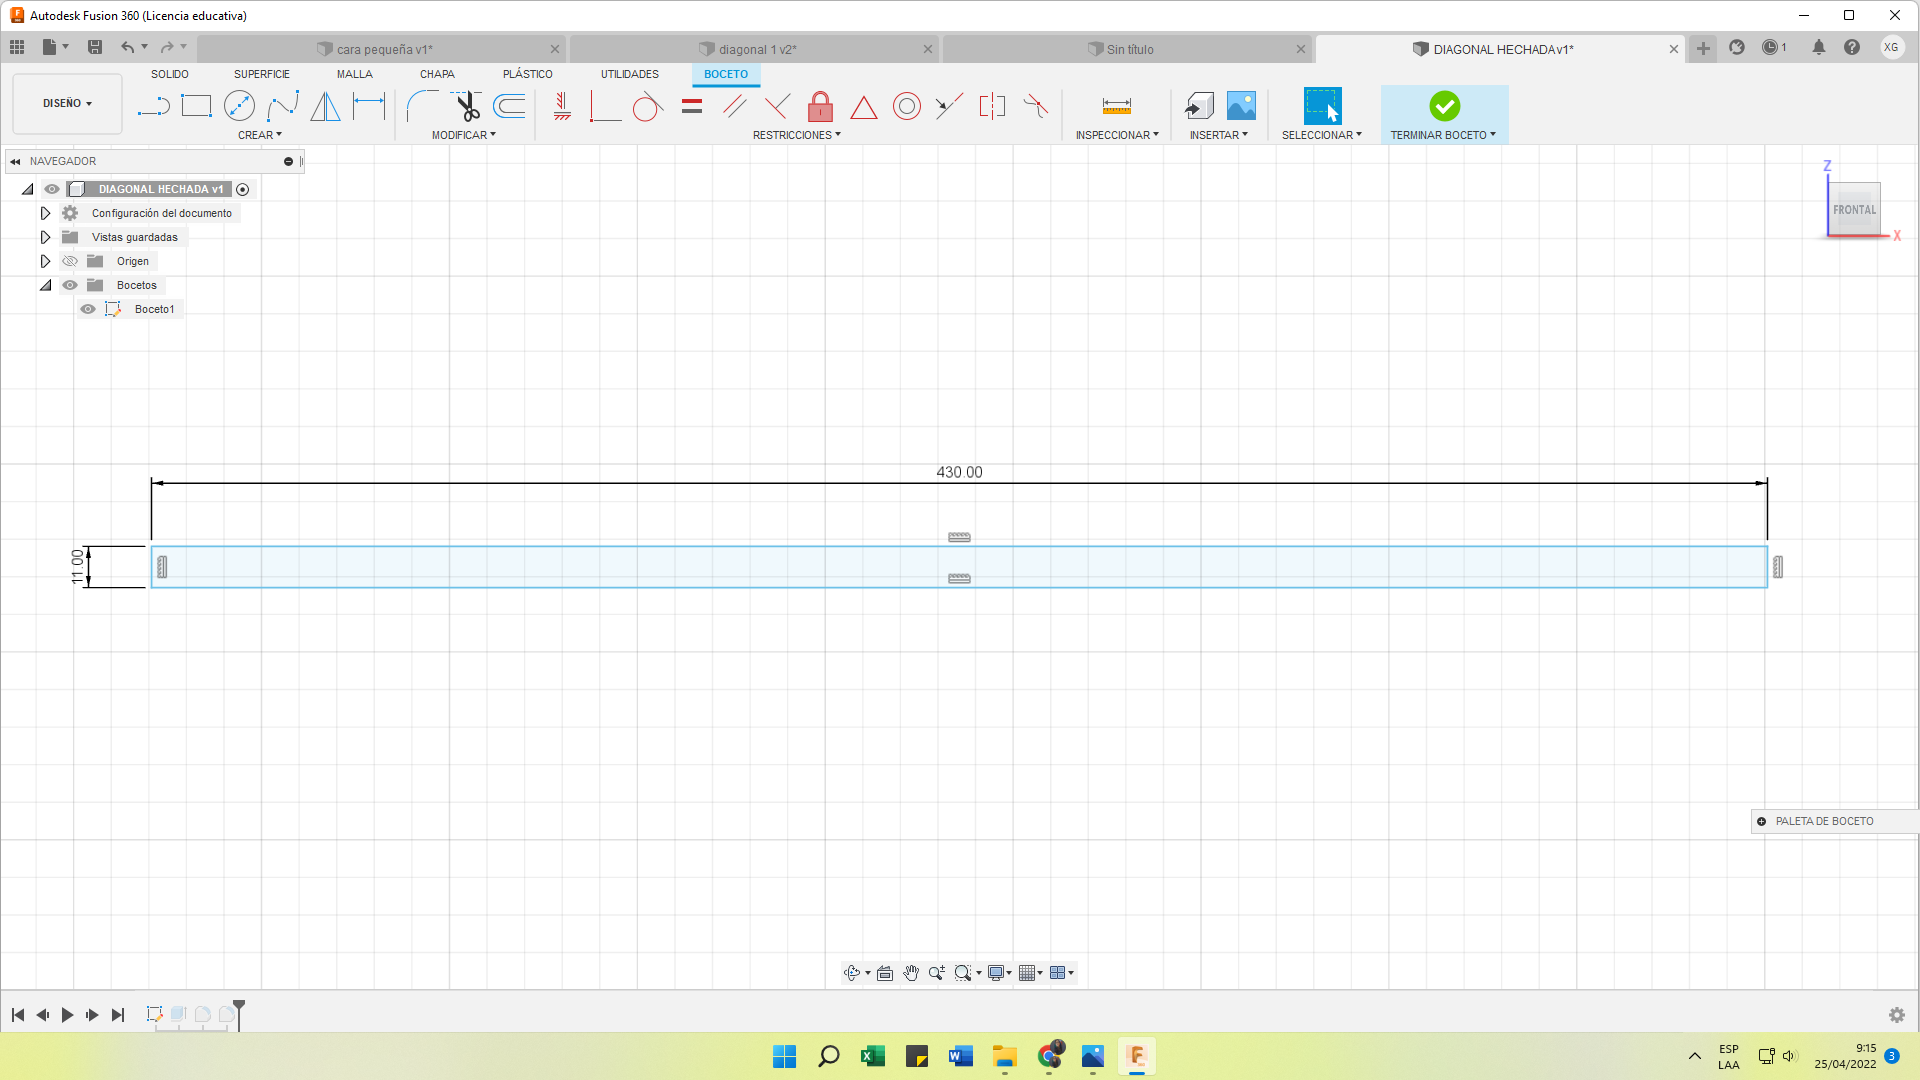
Task: Select the Line sketch tool
Action: click(153, 106)
